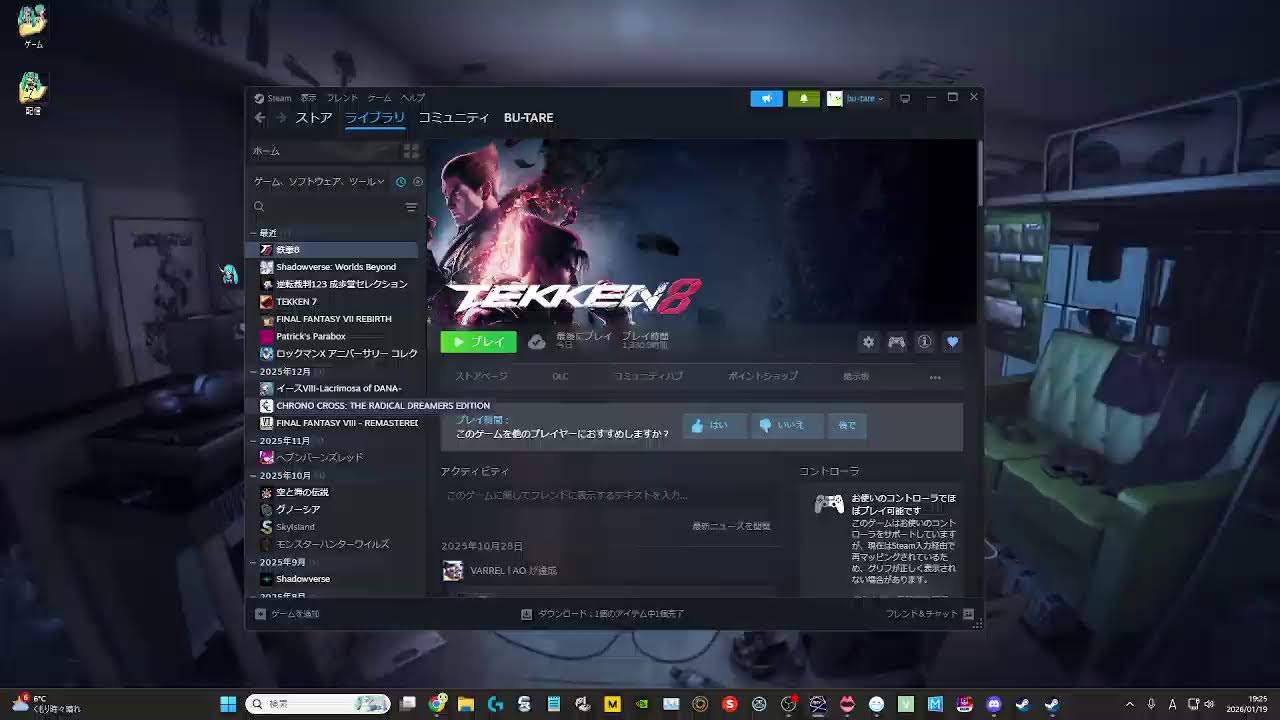
Task: Switch to the ライブラリ tab
Action: (x=375, y=118)
